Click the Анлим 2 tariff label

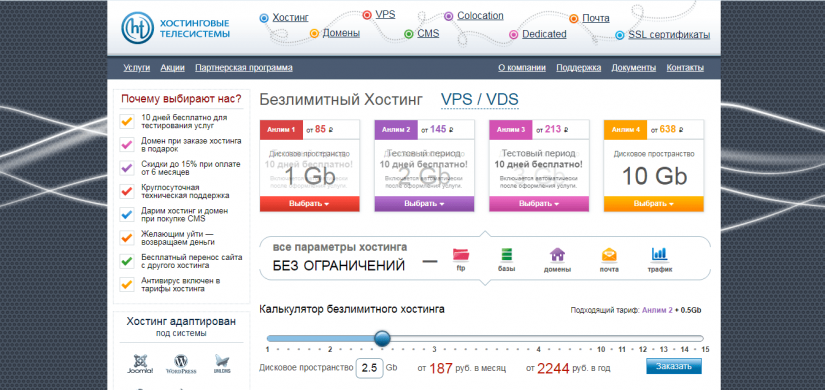click(396, 129)
